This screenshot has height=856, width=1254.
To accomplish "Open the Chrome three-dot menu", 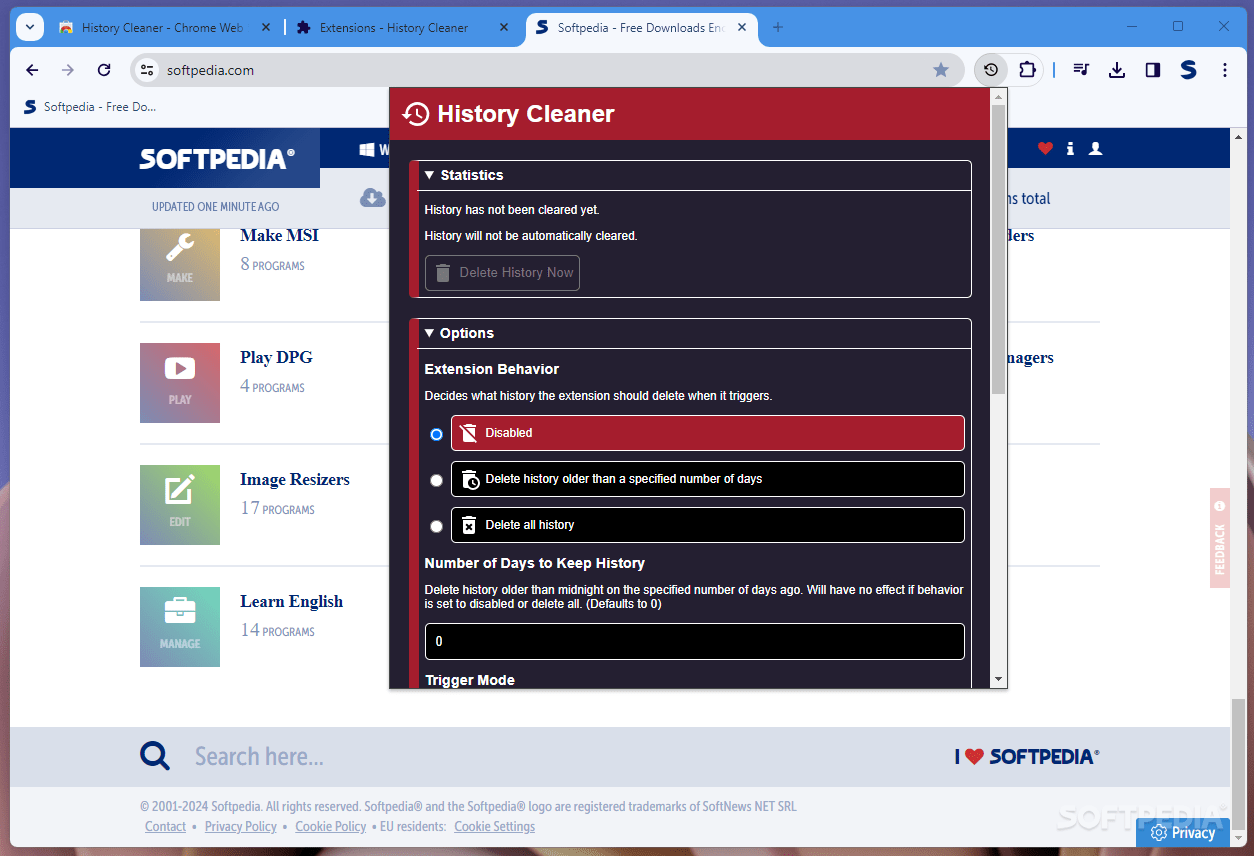I will (x=1223, y=70).
